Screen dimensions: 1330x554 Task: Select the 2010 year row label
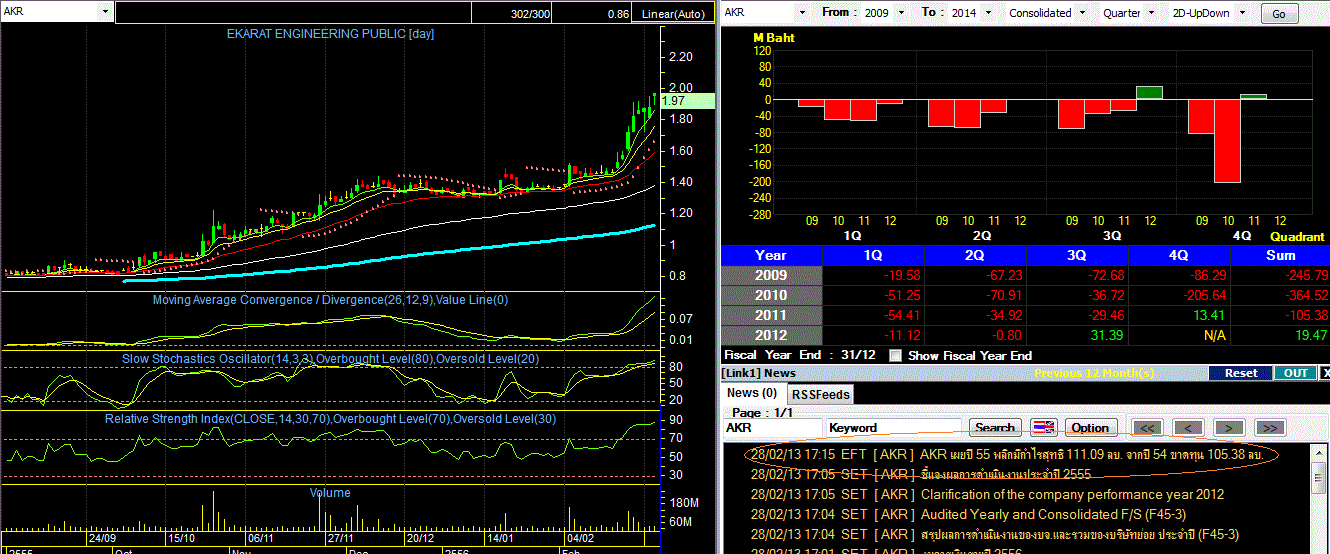click(771, 295)
